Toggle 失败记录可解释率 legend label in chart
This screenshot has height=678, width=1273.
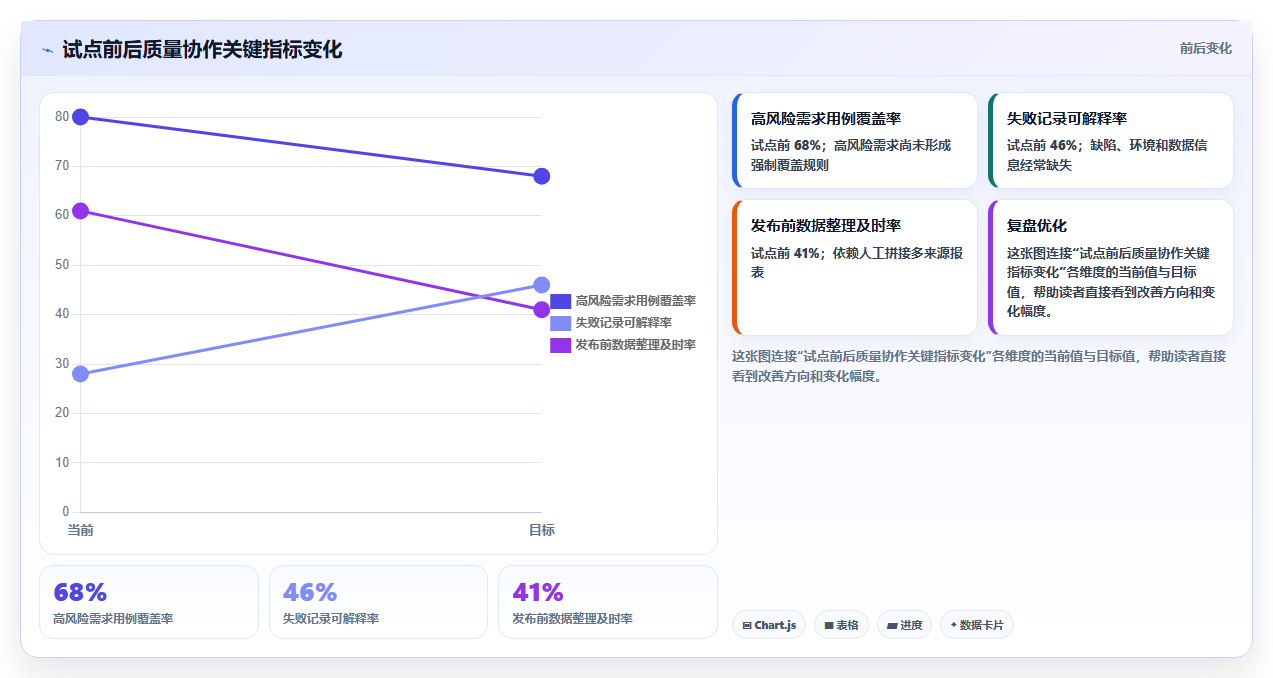pos(624,323)
